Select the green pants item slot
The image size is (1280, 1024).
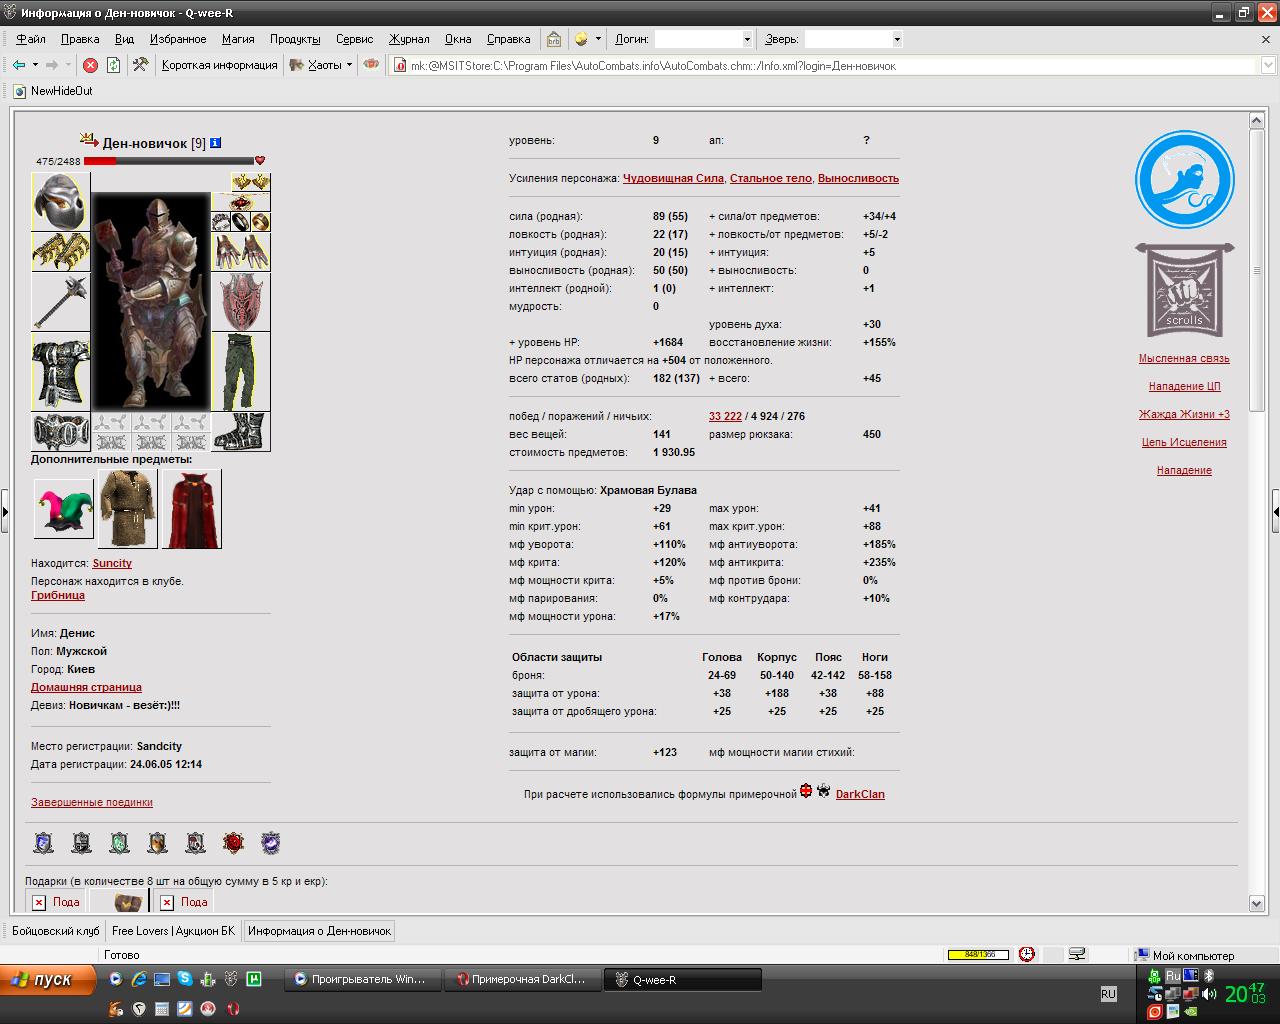point(240,372)
